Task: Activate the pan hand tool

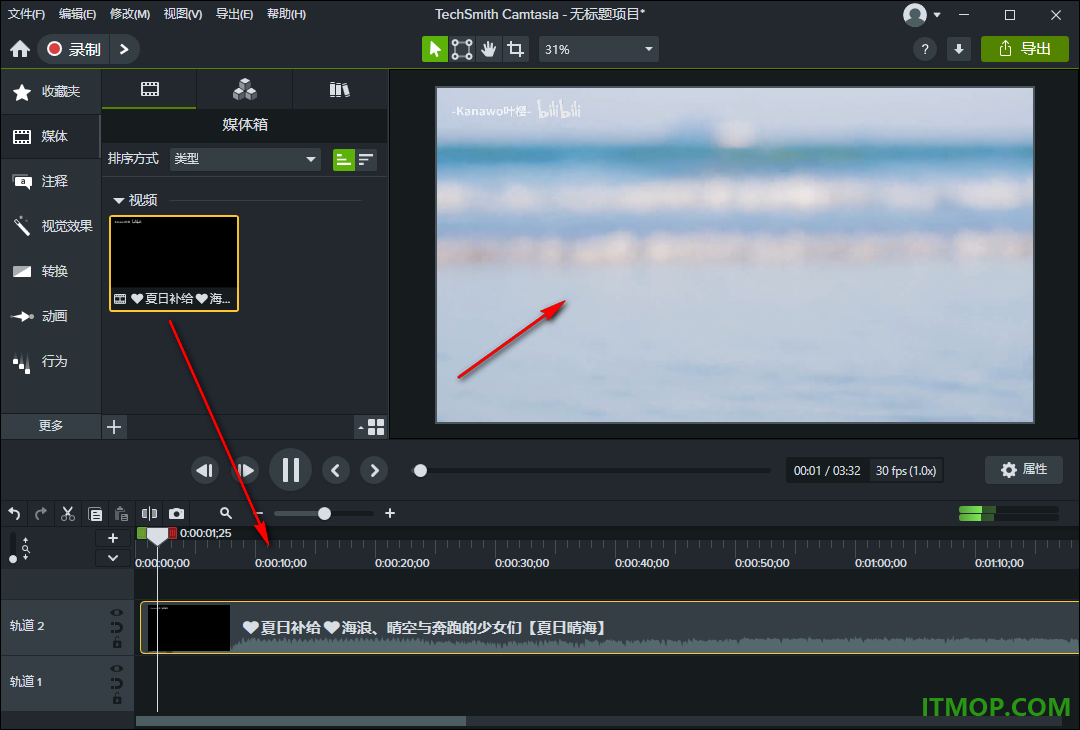Action: coord(488,49)
